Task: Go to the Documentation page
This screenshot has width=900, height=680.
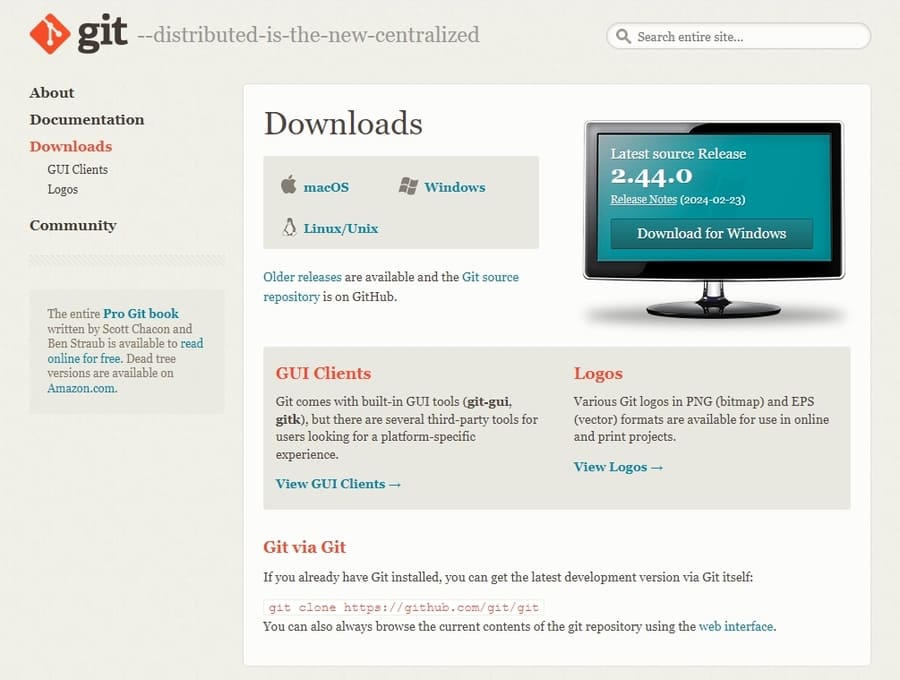Action: (x=87, y=120)
